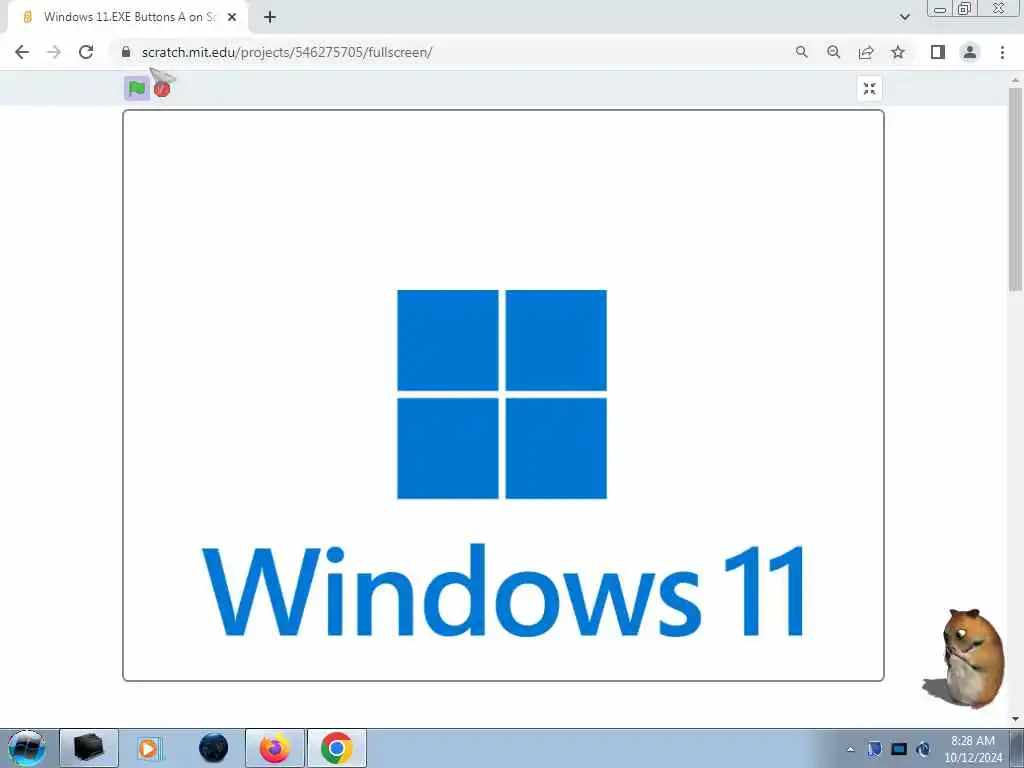Click the flag icon in system tray
This screenshot has width=1024, height=768.
[x=874, y=749]
